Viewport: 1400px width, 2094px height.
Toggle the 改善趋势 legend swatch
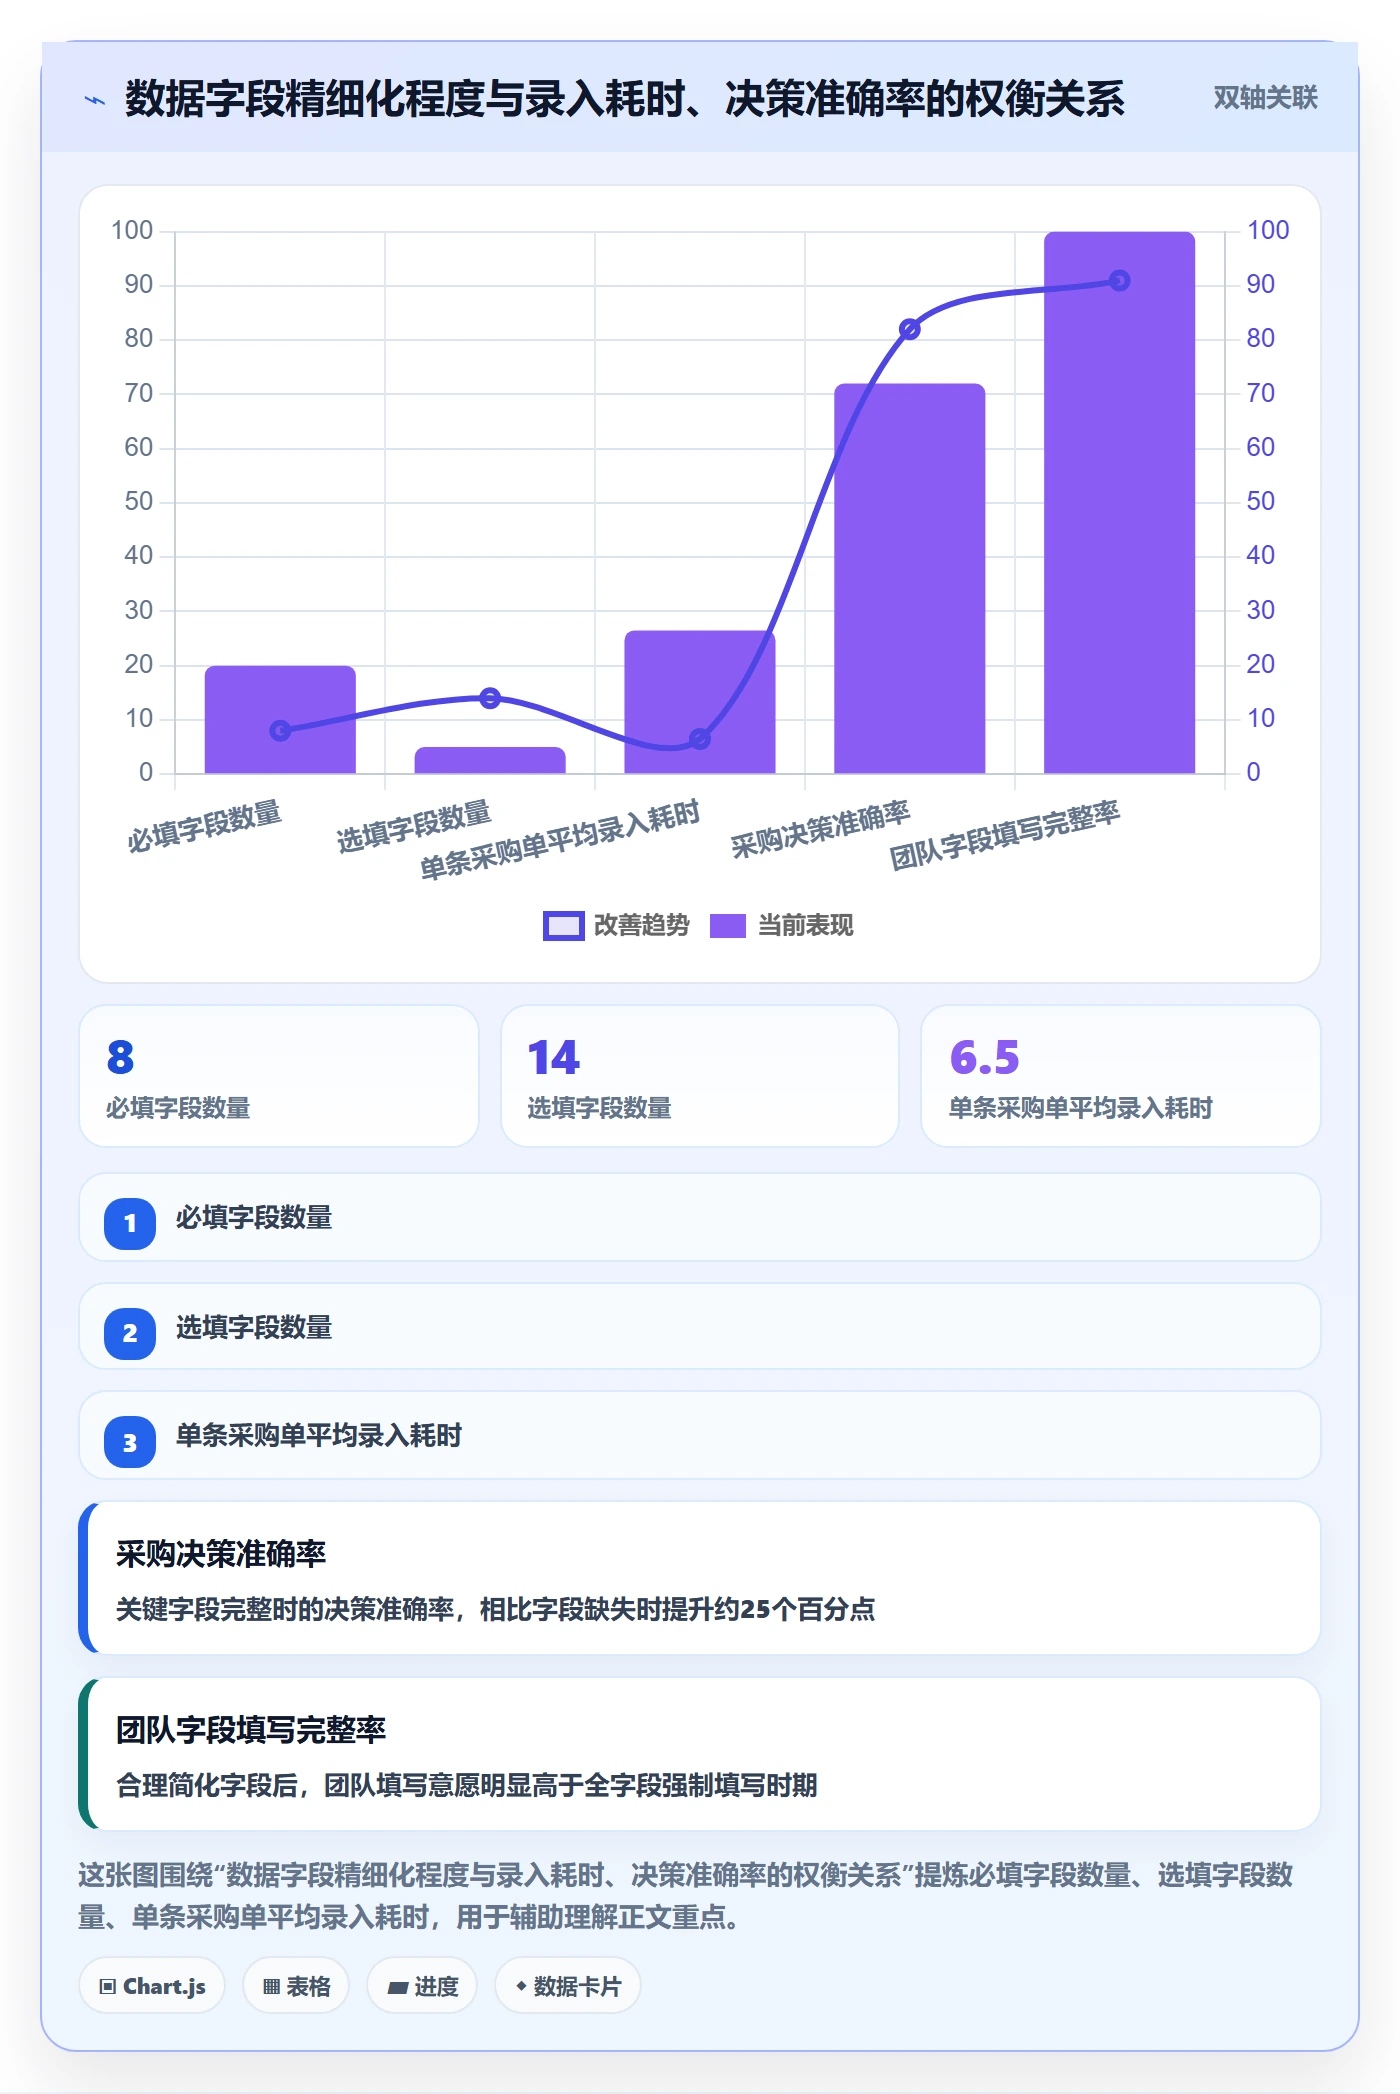[x=563, y=926]
